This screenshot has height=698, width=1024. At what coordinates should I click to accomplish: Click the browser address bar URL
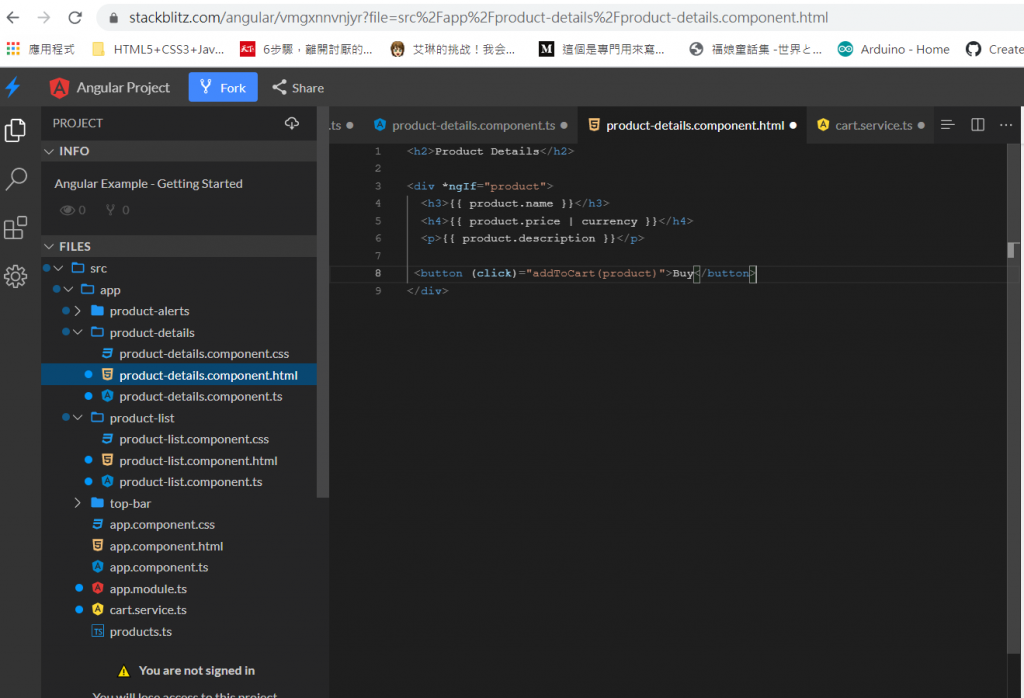pos(478,18)
